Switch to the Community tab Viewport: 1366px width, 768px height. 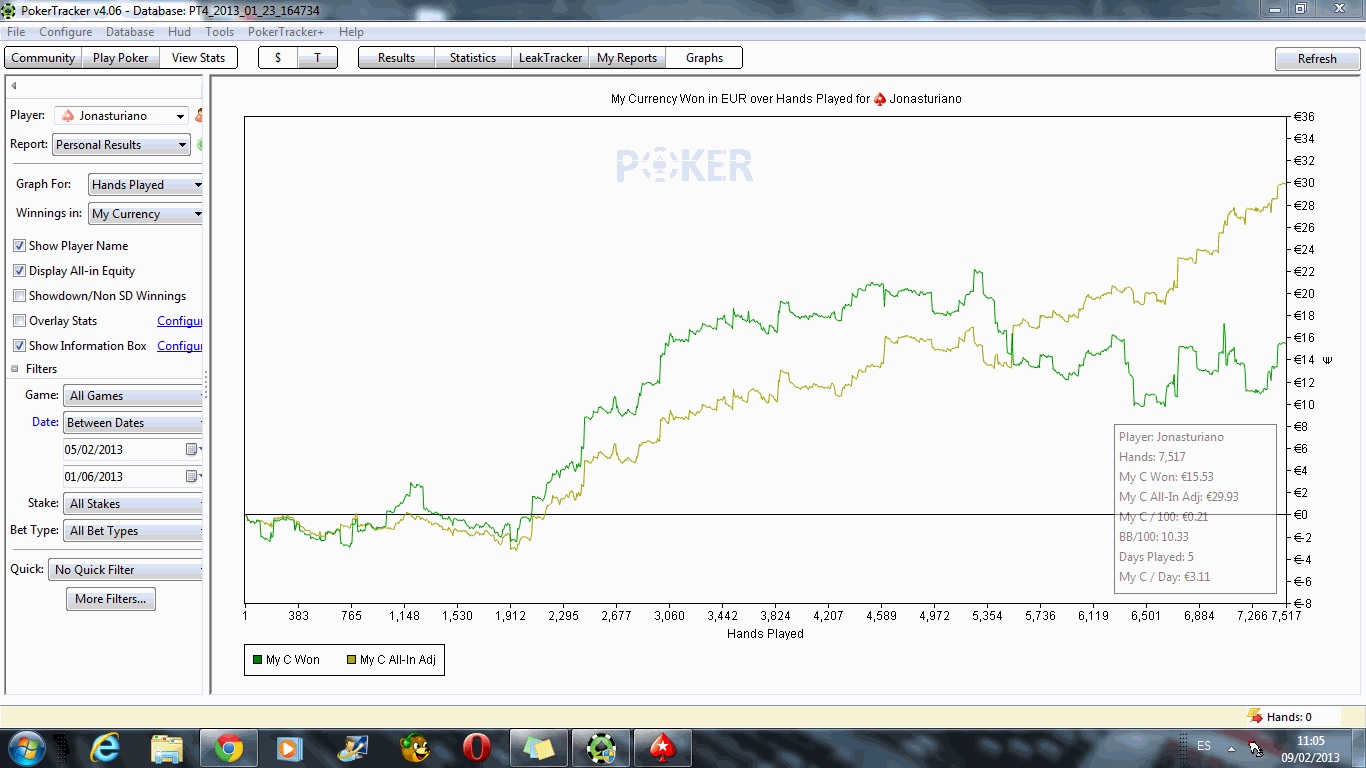(43, 58)
